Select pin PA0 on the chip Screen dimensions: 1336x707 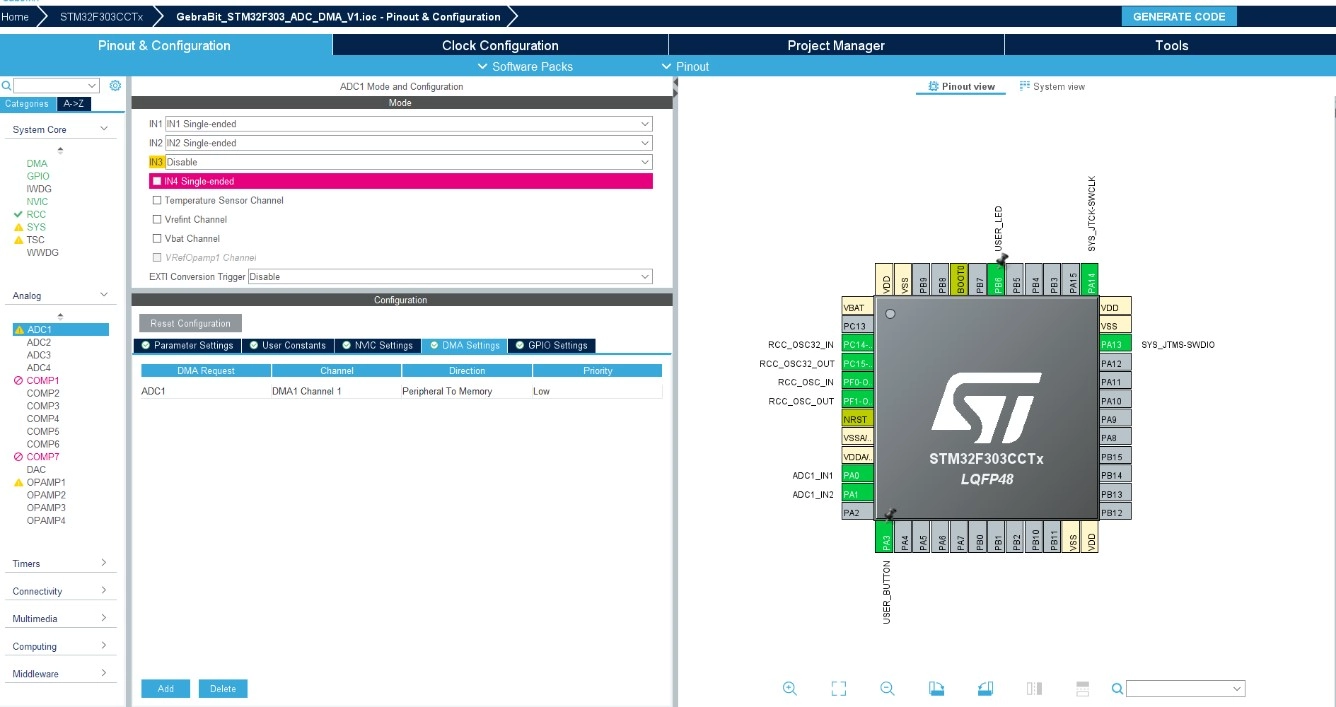pos(858,475)
